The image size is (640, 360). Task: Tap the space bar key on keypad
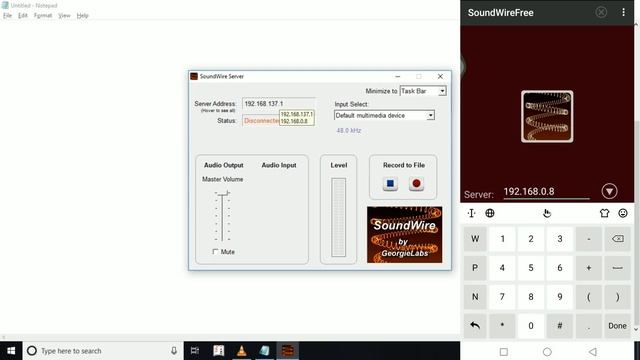pyautogui.click(x=618, y=268)
